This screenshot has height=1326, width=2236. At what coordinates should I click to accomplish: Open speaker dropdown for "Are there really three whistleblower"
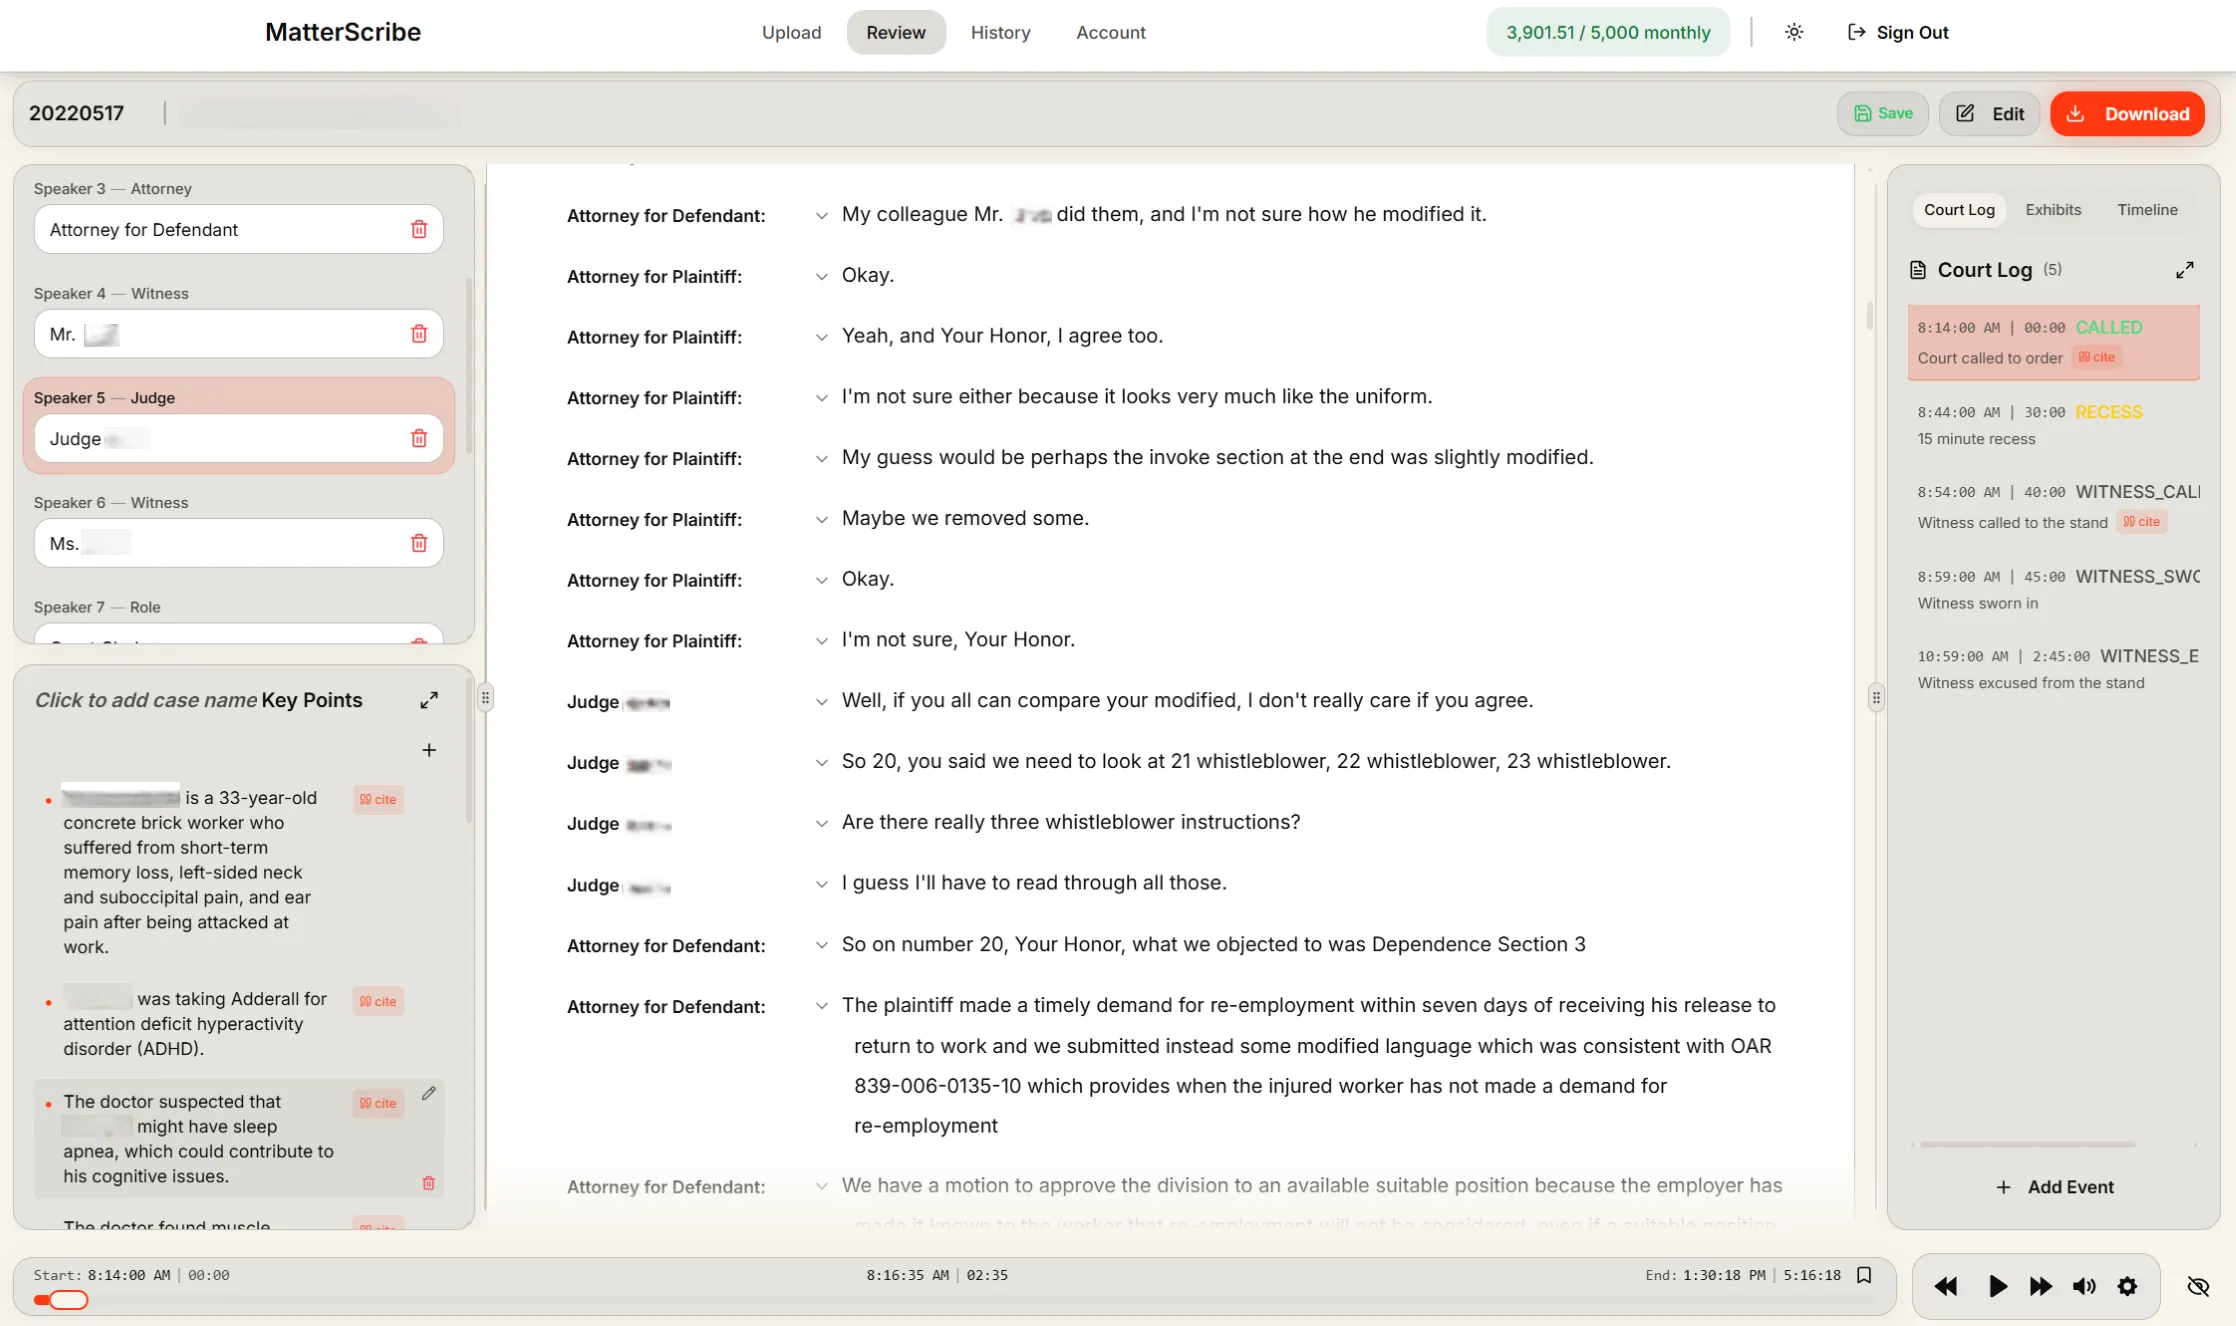[821, 824]
